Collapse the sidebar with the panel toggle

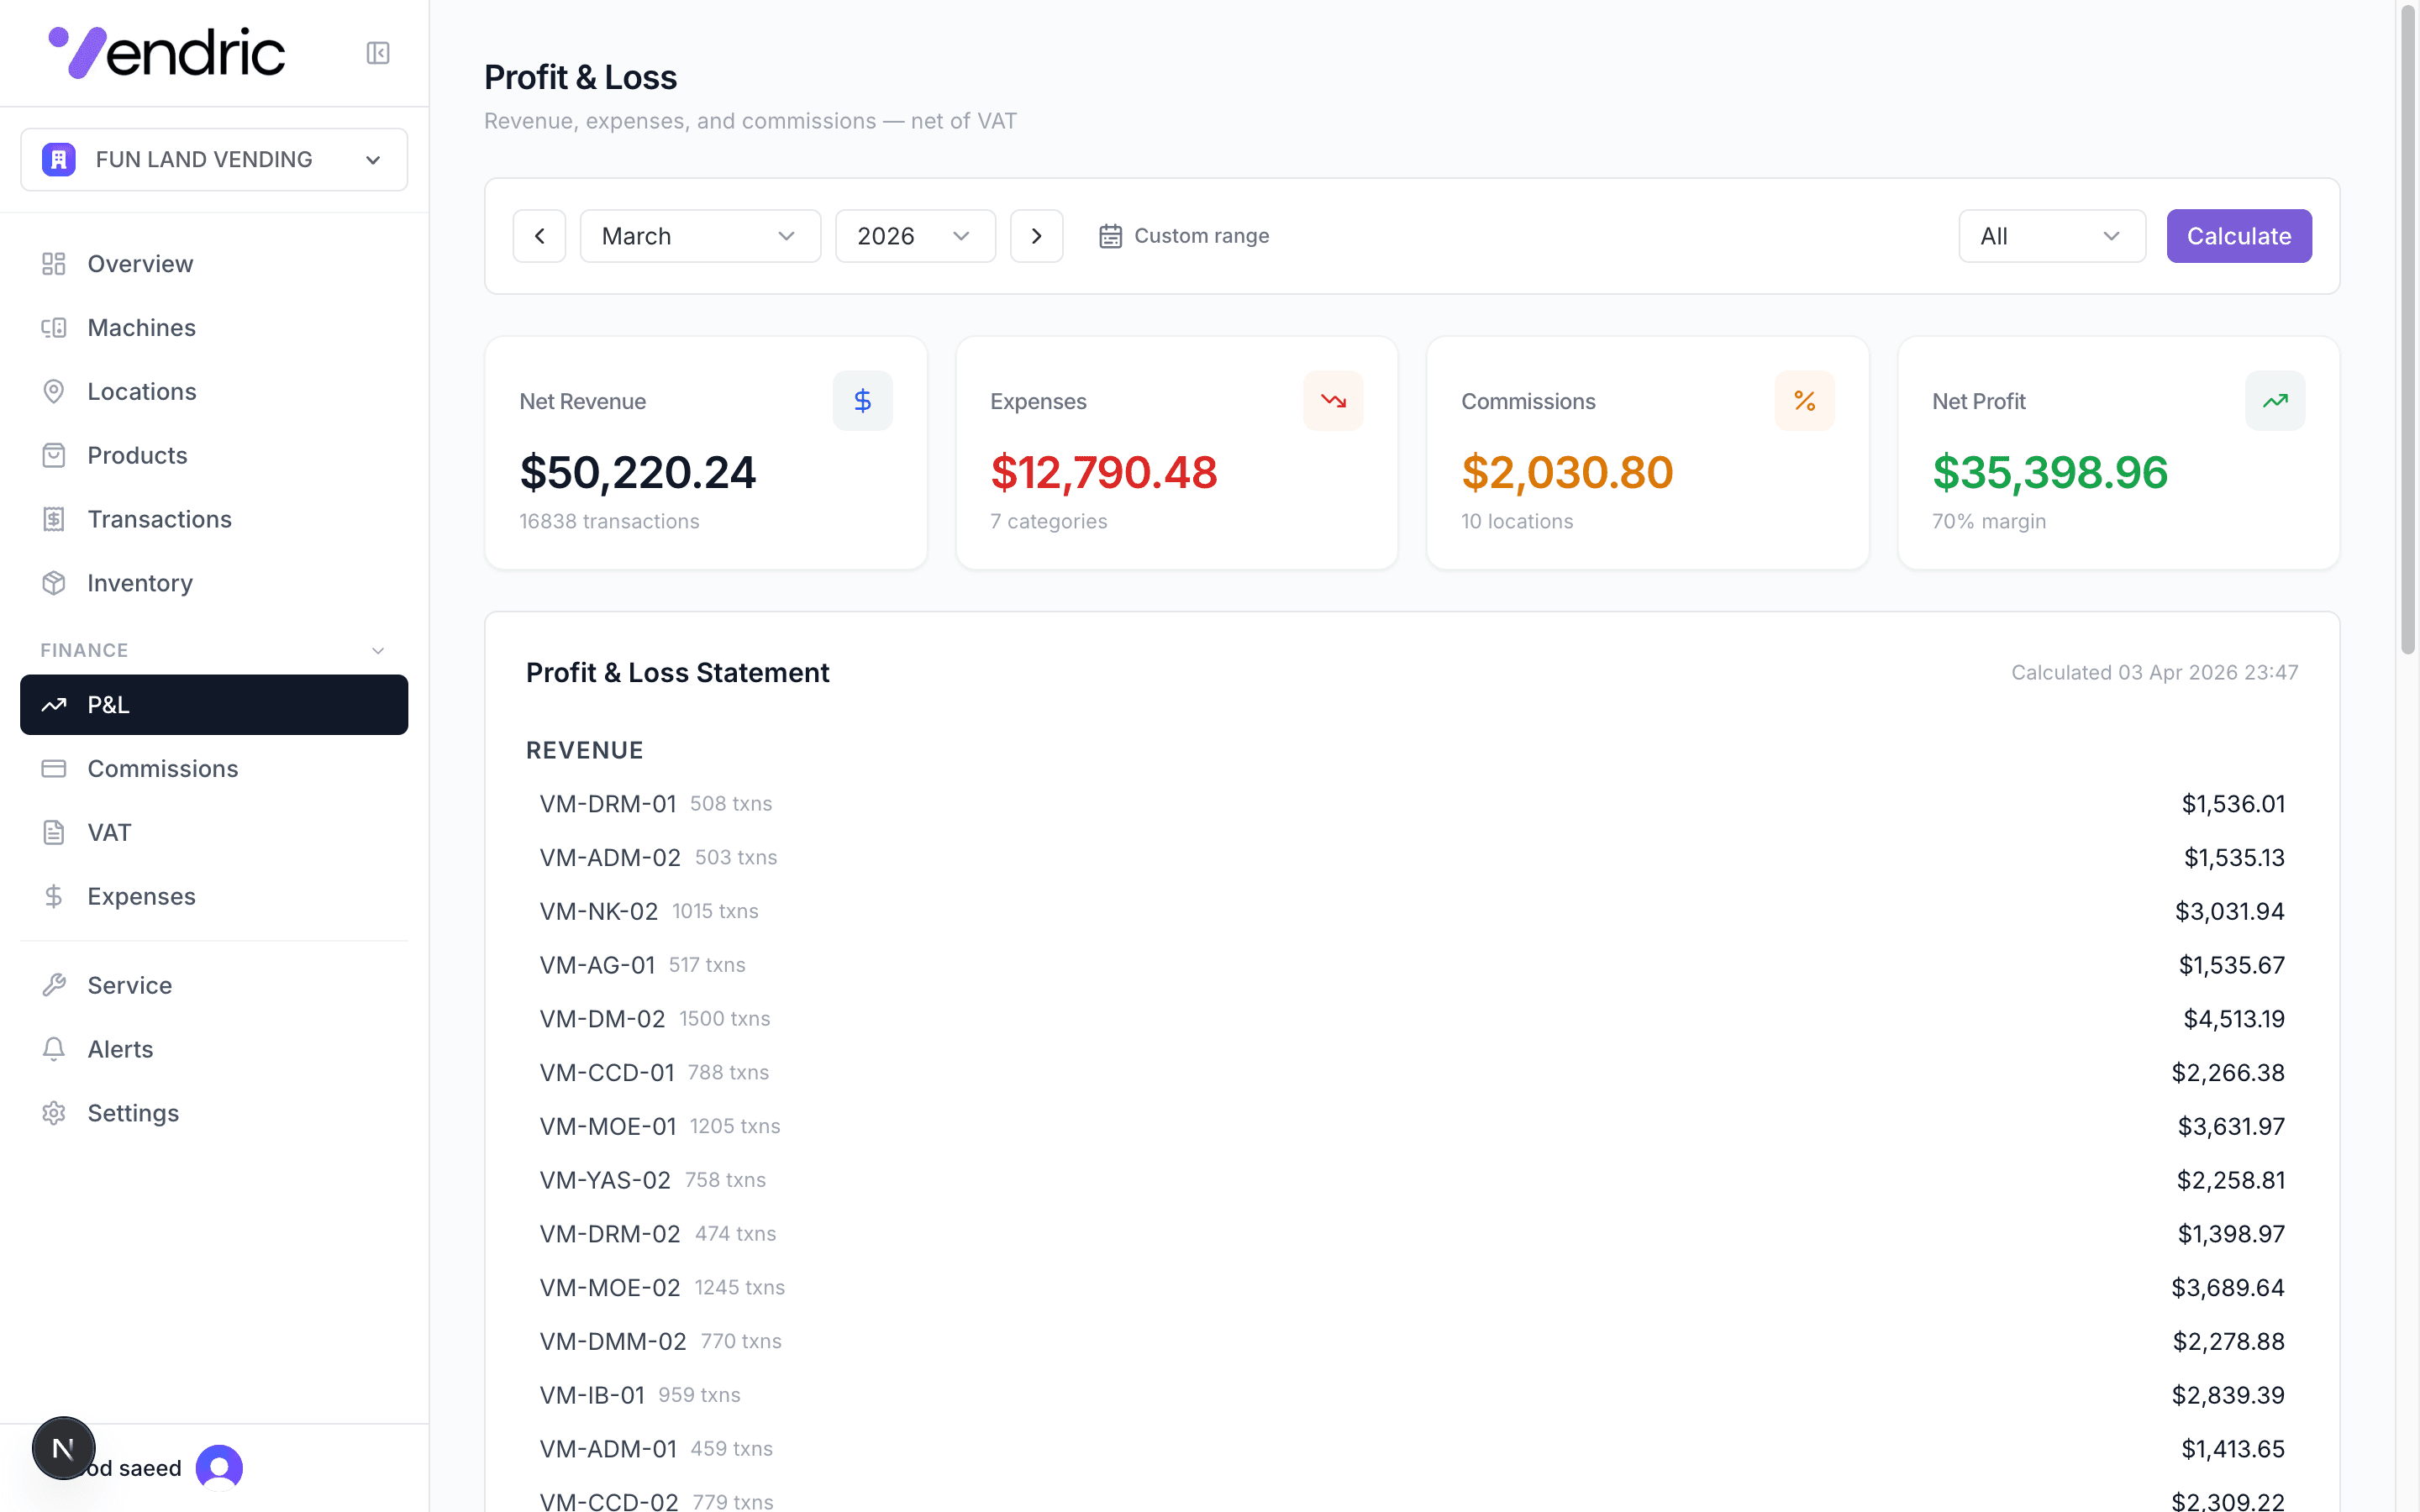(x=377, y=53)
